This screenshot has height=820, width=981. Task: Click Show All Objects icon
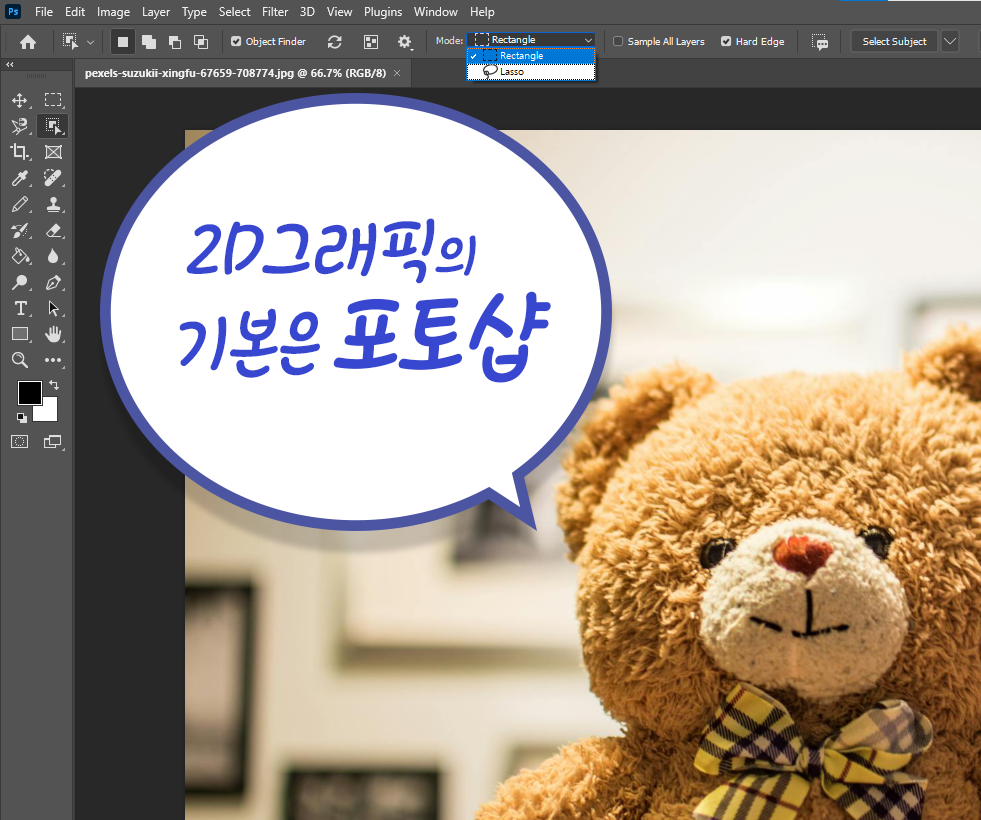[x=371, y=42]
